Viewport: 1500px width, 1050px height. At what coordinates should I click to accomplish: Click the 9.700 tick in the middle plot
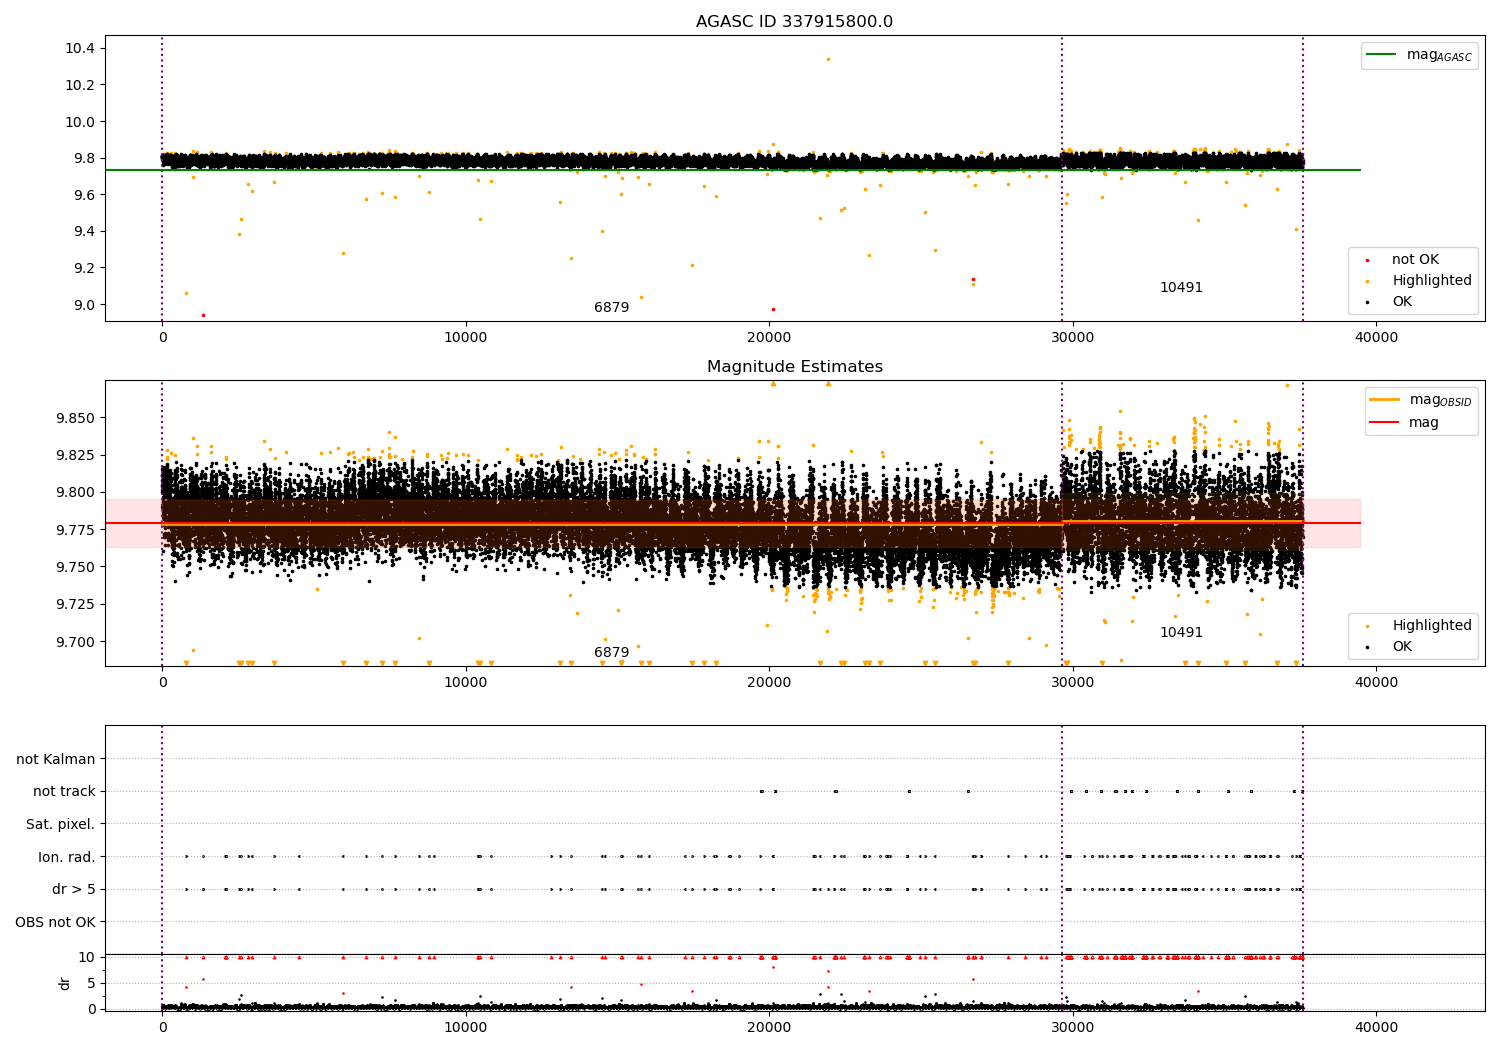76,642
